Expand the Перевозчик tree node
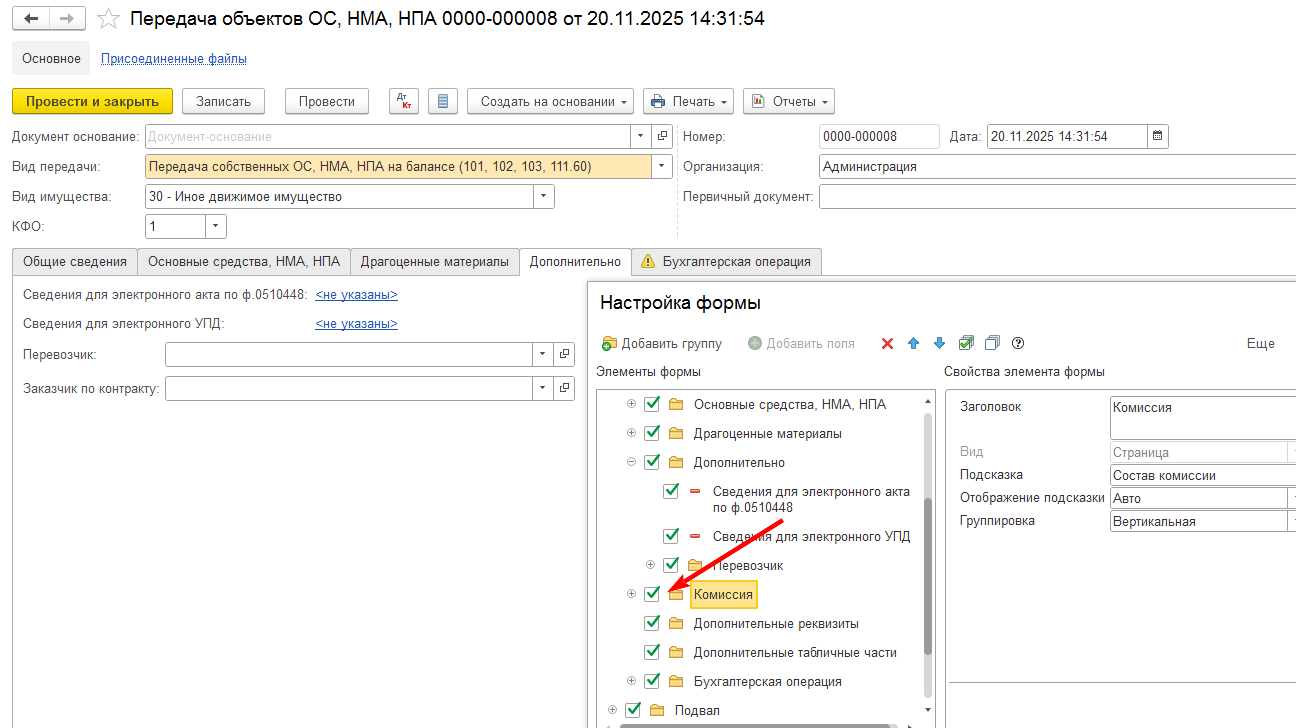This screenshot has height=728, width=1296. point(651,565)
